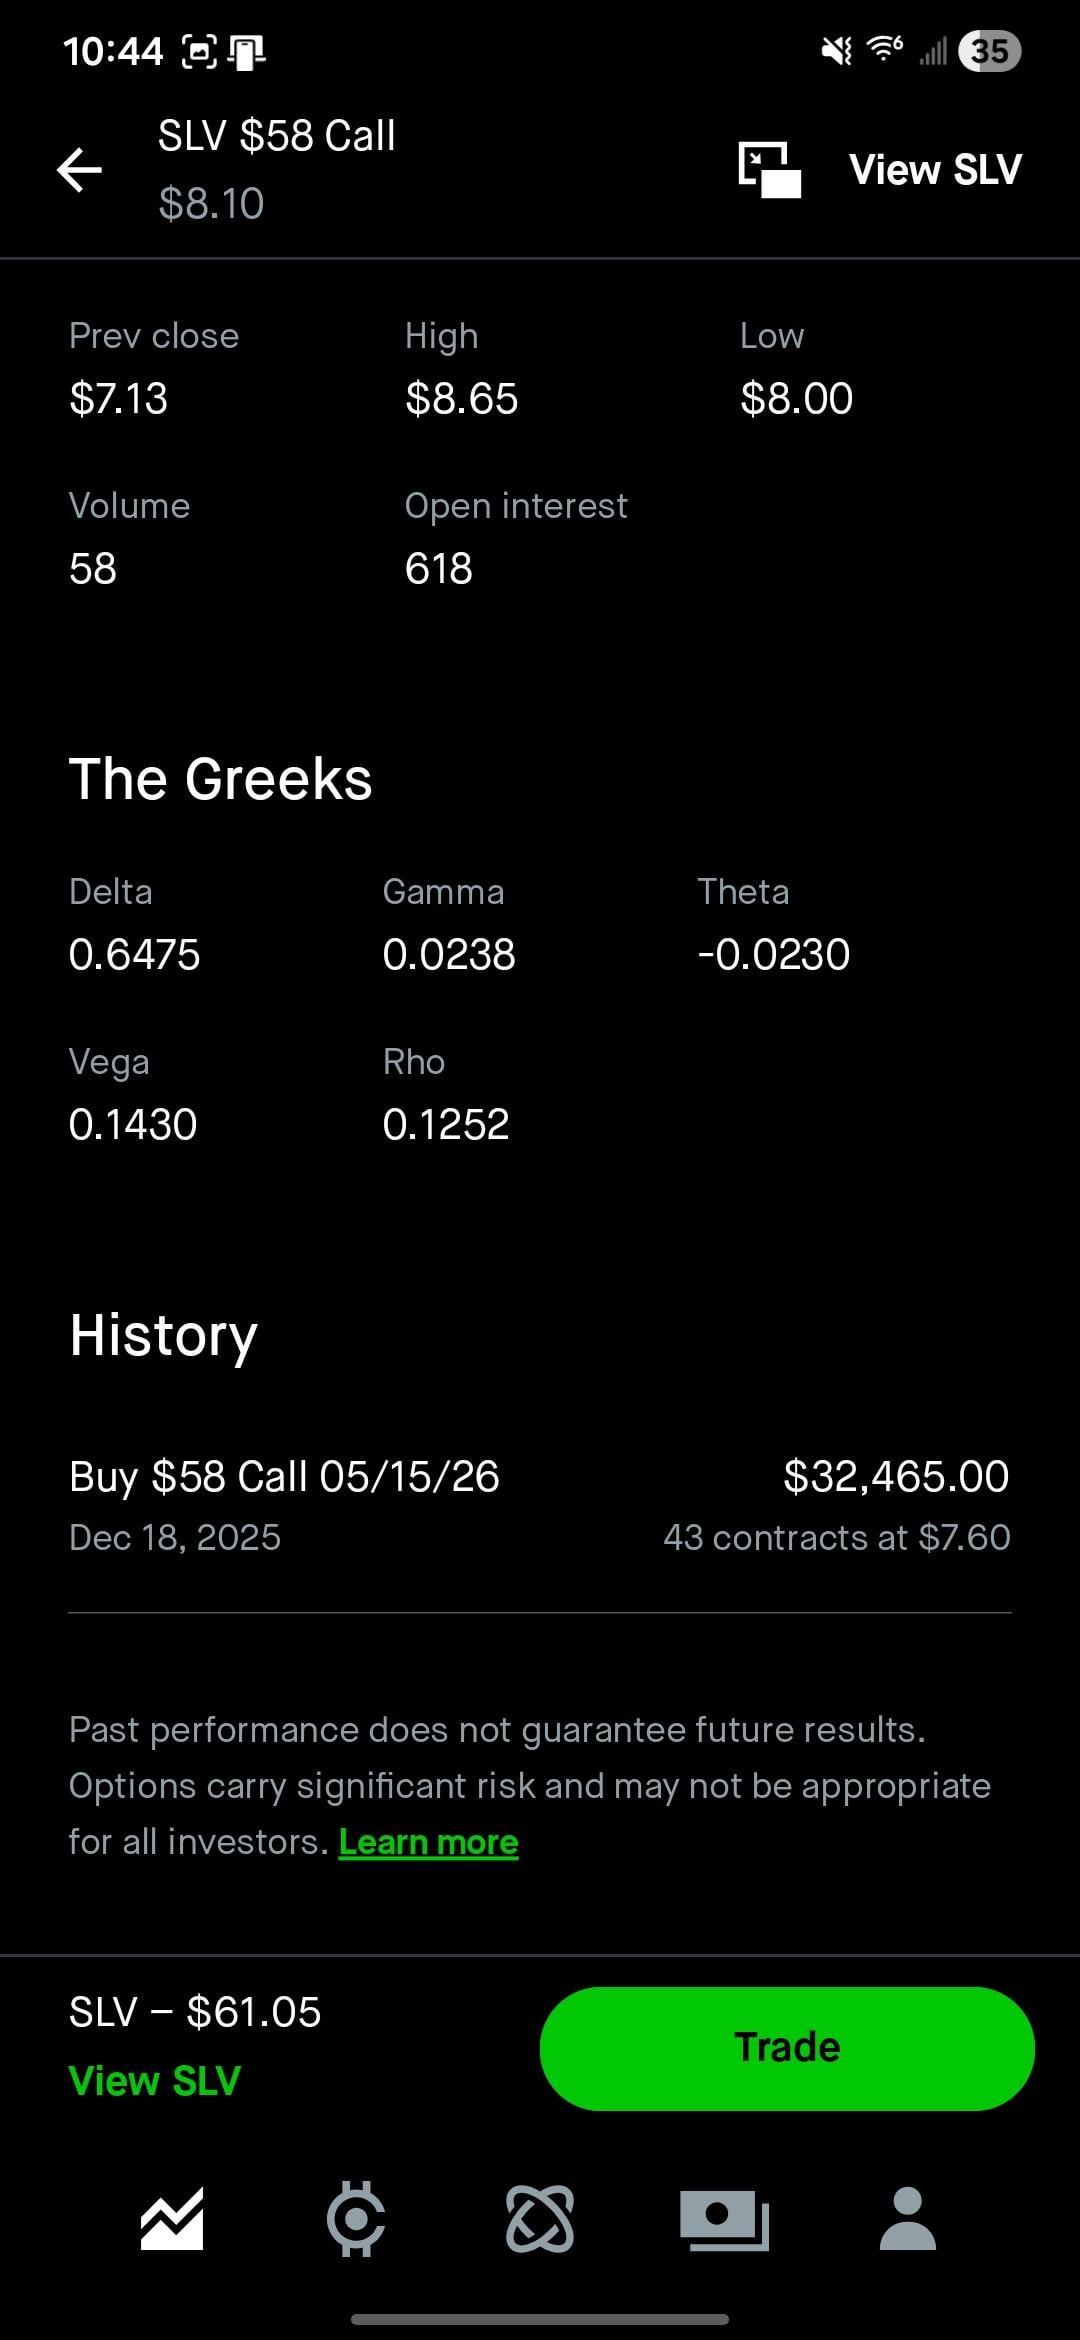Tap the back arrow icon
Viewport: 1080px width, 2340px height.
click(x=80, y=169)
